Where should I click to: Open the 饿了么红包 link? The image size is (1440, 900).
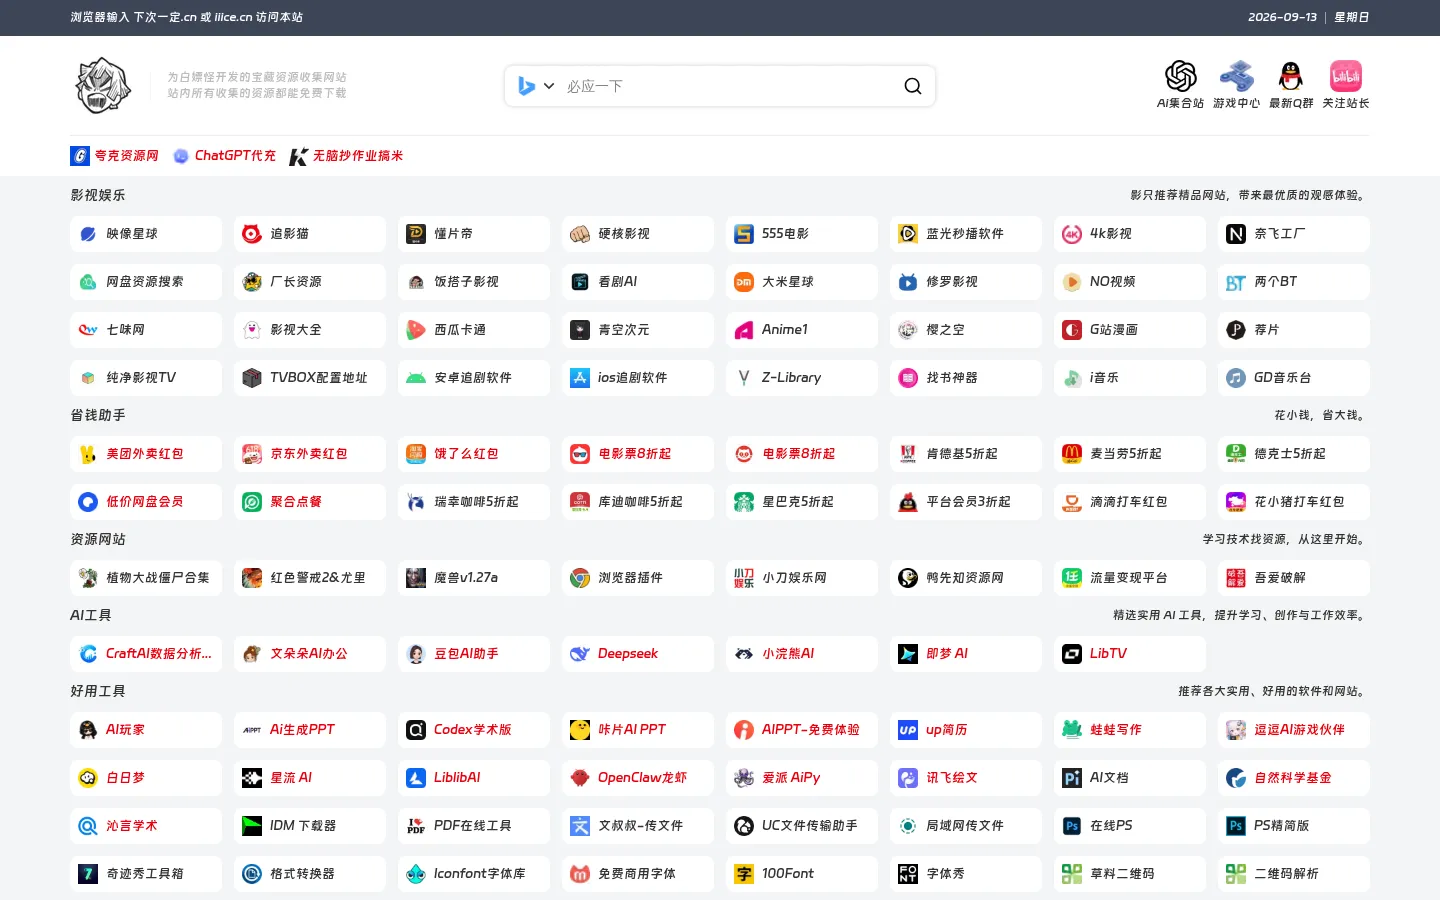pos(474,454)
